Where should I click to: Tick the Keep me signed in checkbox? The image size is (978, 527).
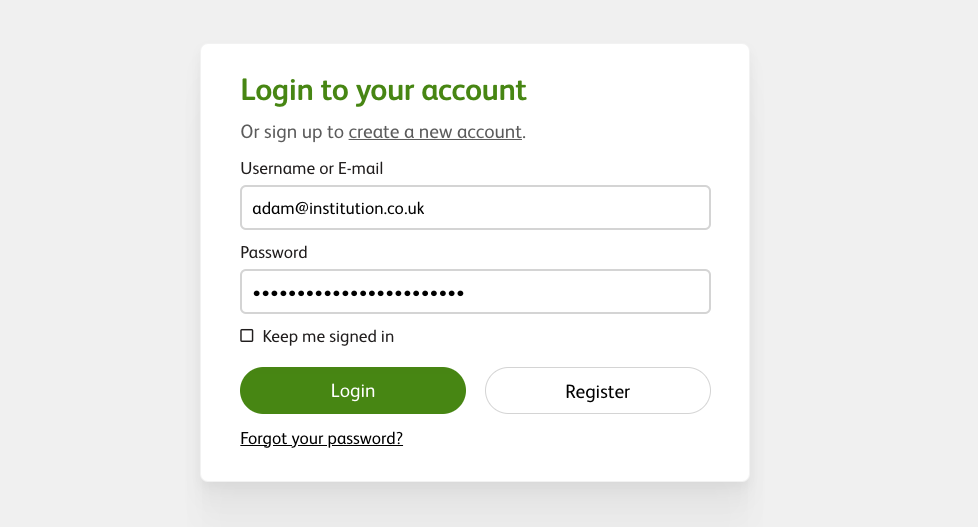(x=247, y=336)
